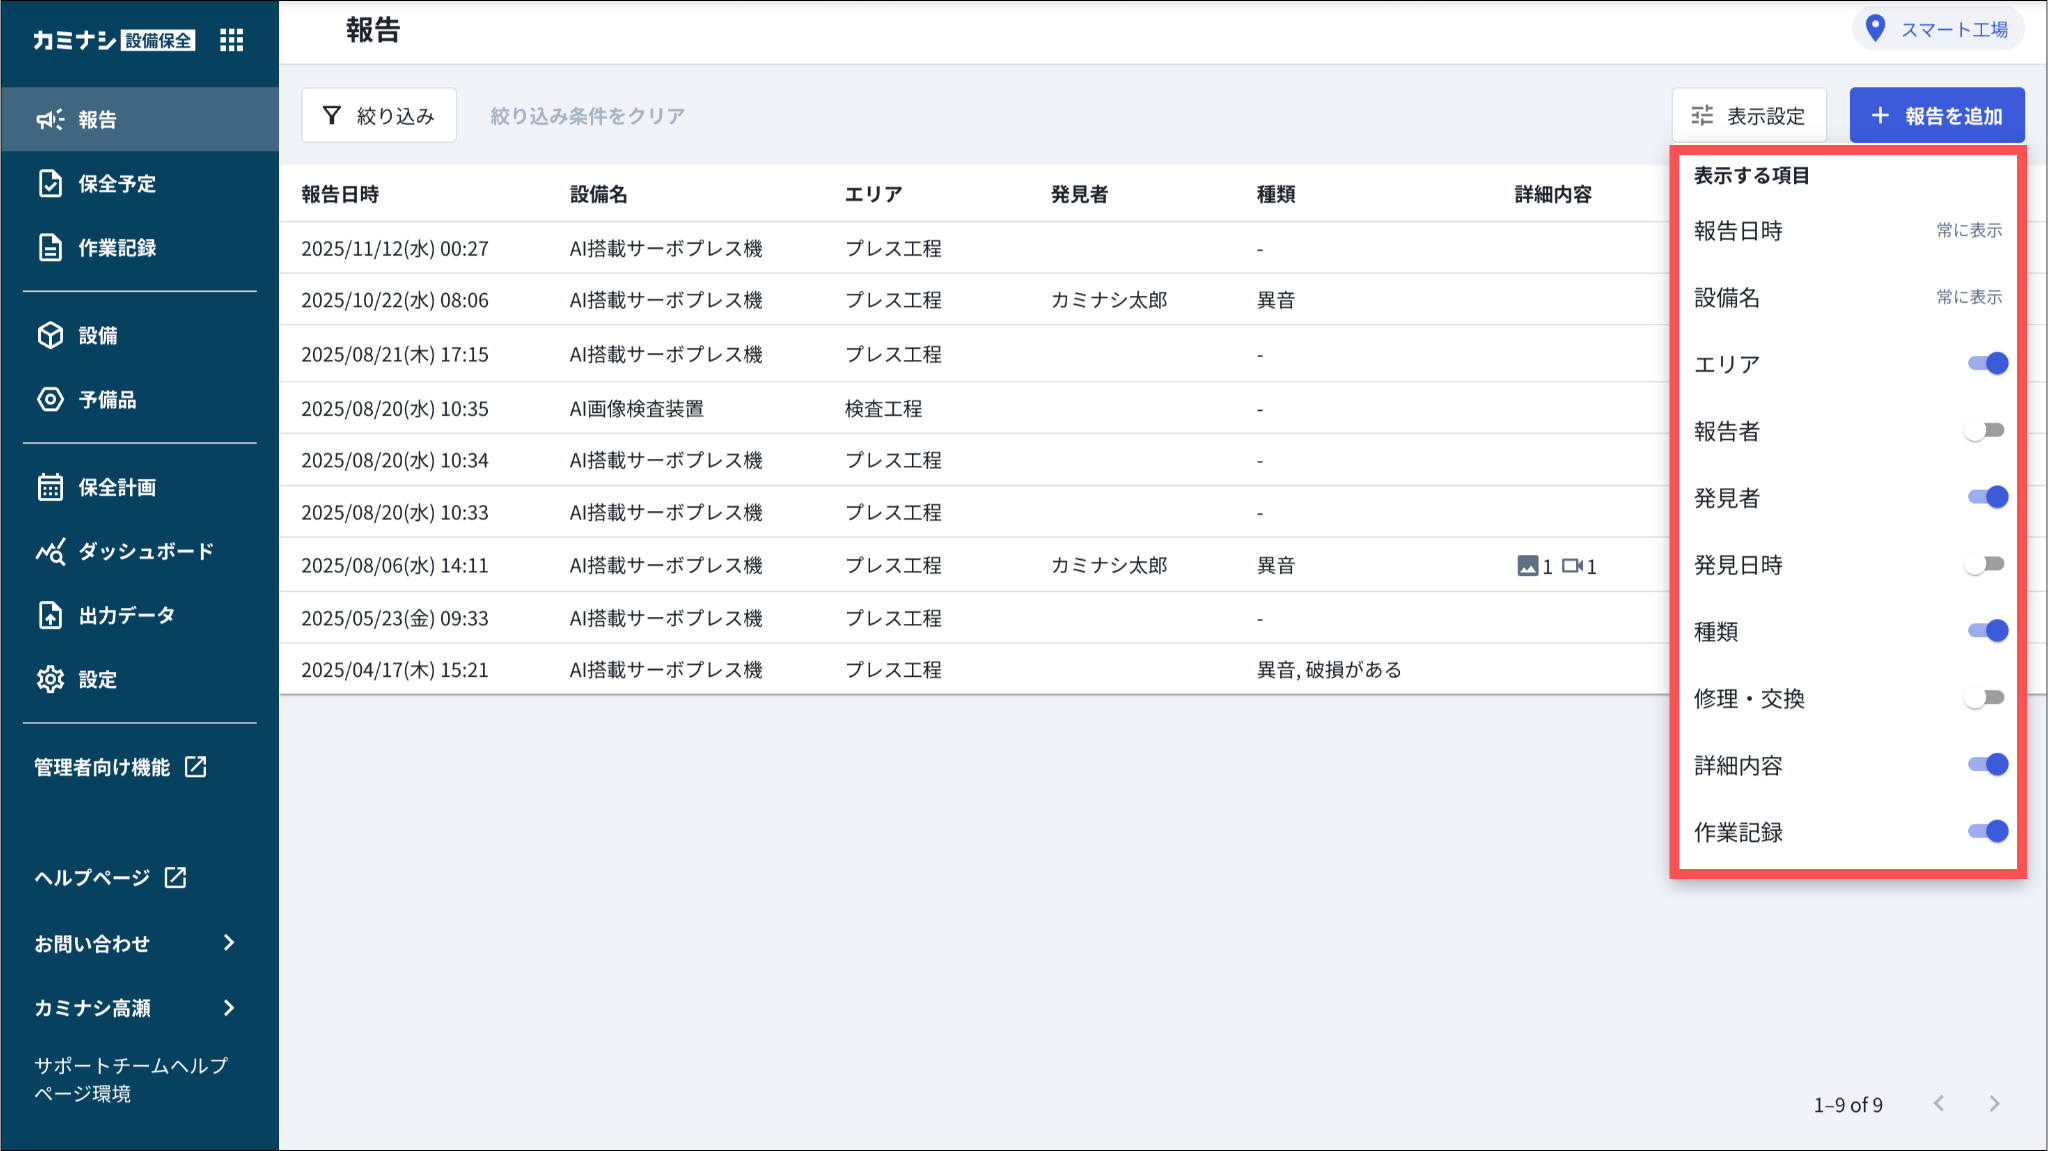Image resolution: width=2048 pixels, height=1151 pixels.
Task: Click the smart factory location pin icon
Action: tap(1876, 29)
